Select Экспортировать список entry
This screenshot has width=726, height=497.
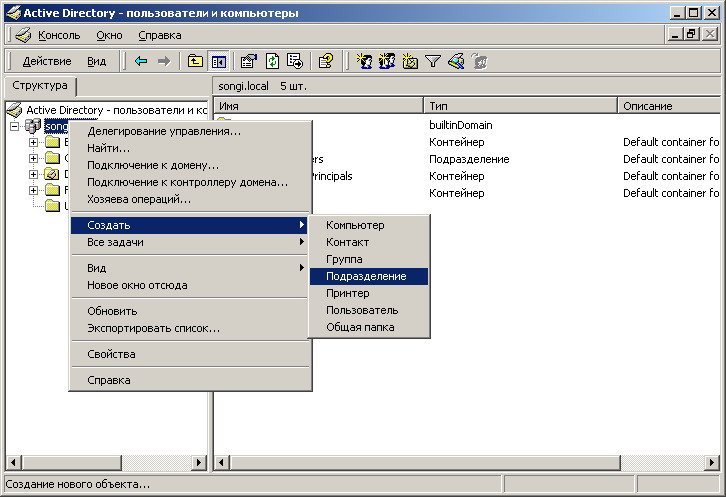(189, 328)
